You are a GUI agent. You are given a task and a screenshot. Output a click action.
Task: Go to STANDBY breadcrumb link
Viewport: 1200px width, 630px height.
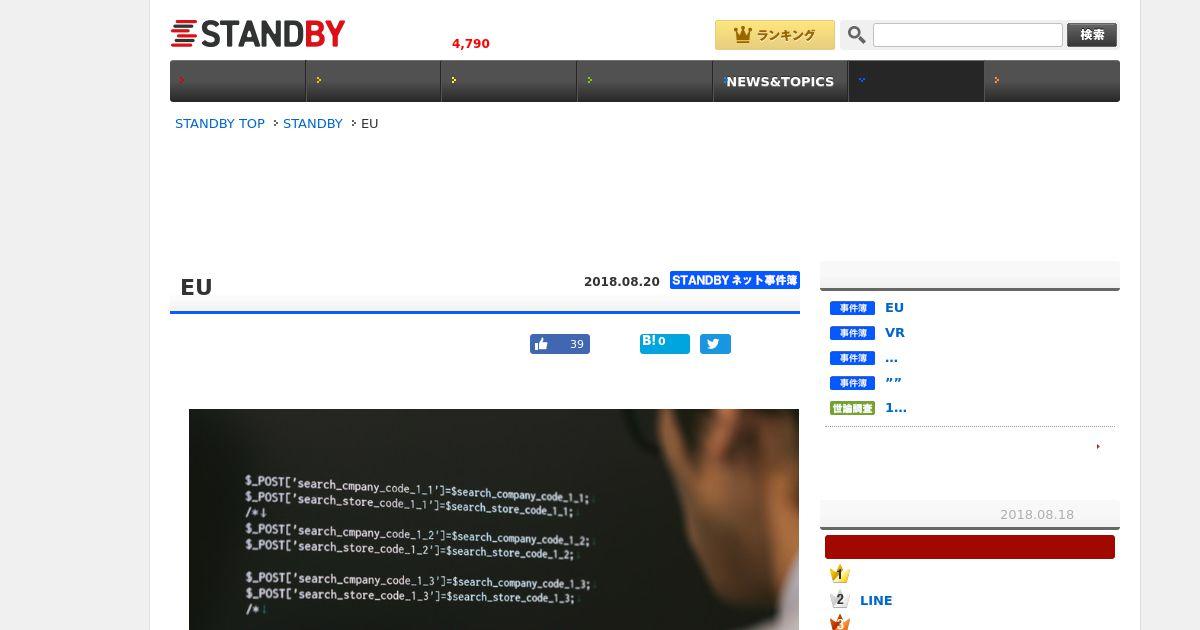313,124
